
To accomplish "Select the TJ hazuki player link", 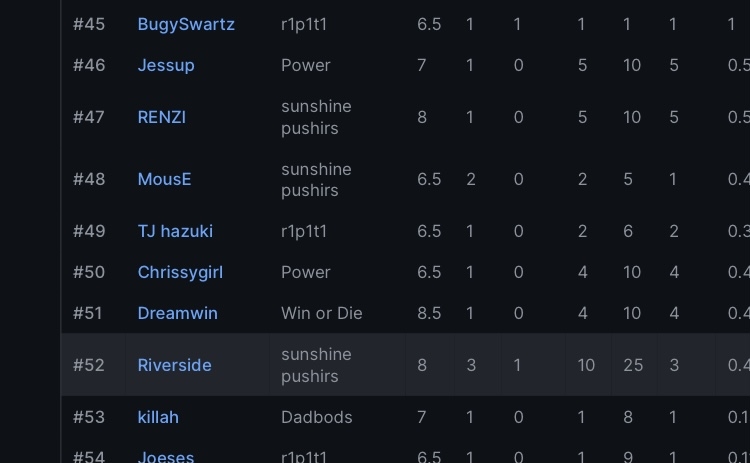I will [x=175, y=231].
